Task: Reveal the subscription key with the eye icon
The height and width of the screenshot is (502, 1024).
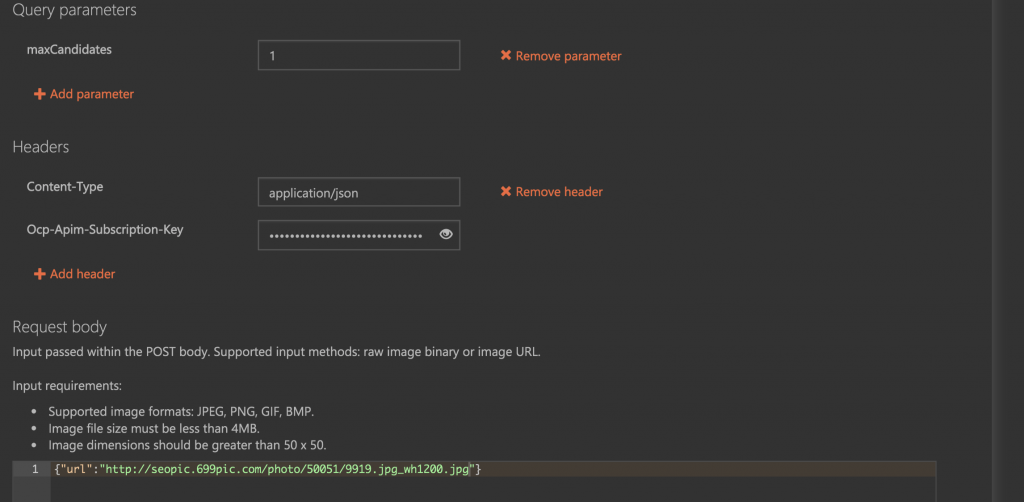Action: (446, 235)
